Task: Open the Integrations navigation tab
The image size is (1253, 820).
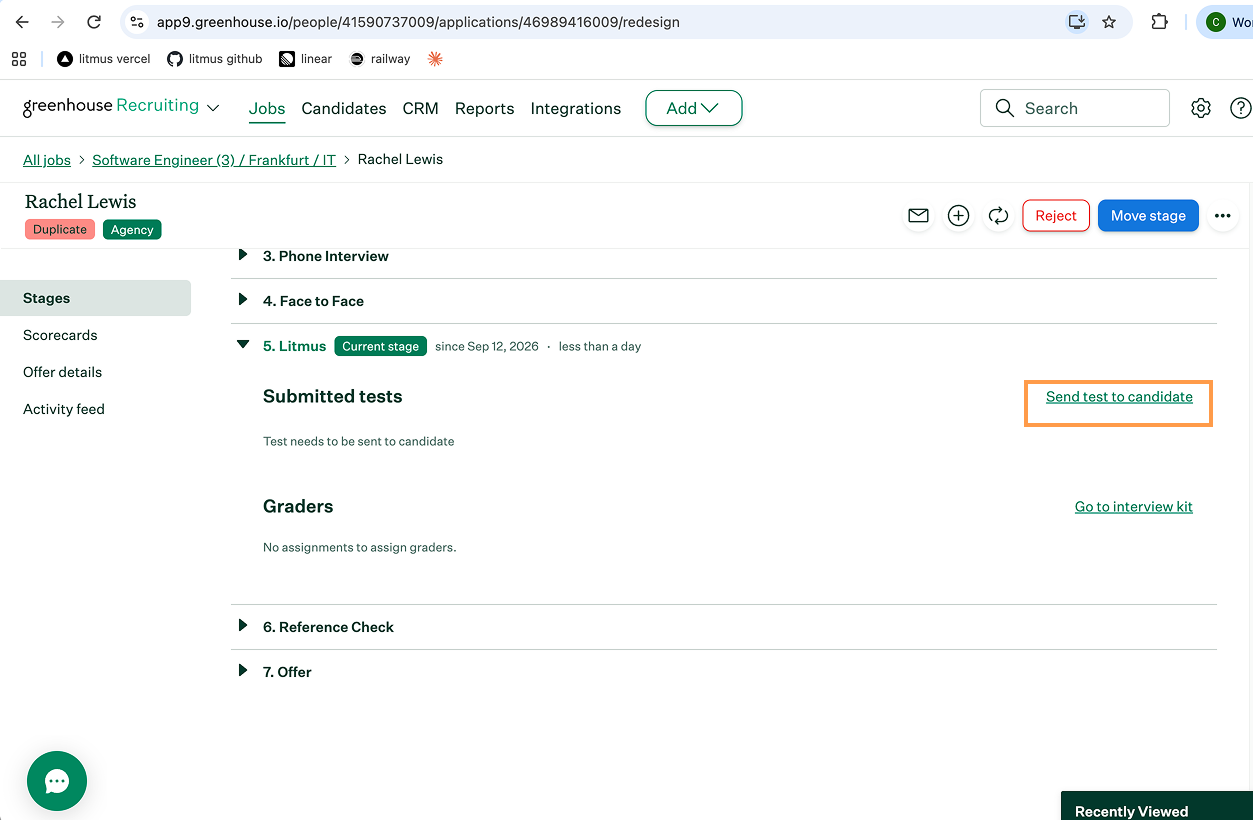Action: tap(576, 108)
